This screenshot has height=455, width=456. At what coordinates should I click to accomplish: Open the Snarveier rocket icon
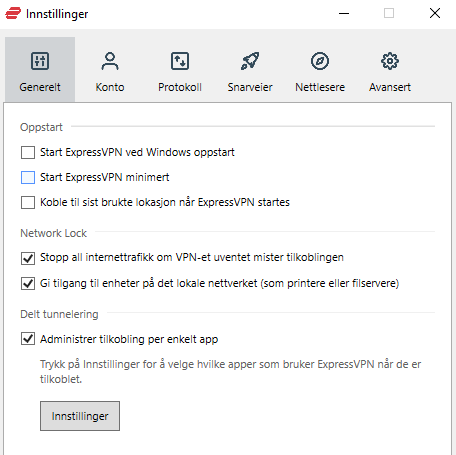[250, 61]
